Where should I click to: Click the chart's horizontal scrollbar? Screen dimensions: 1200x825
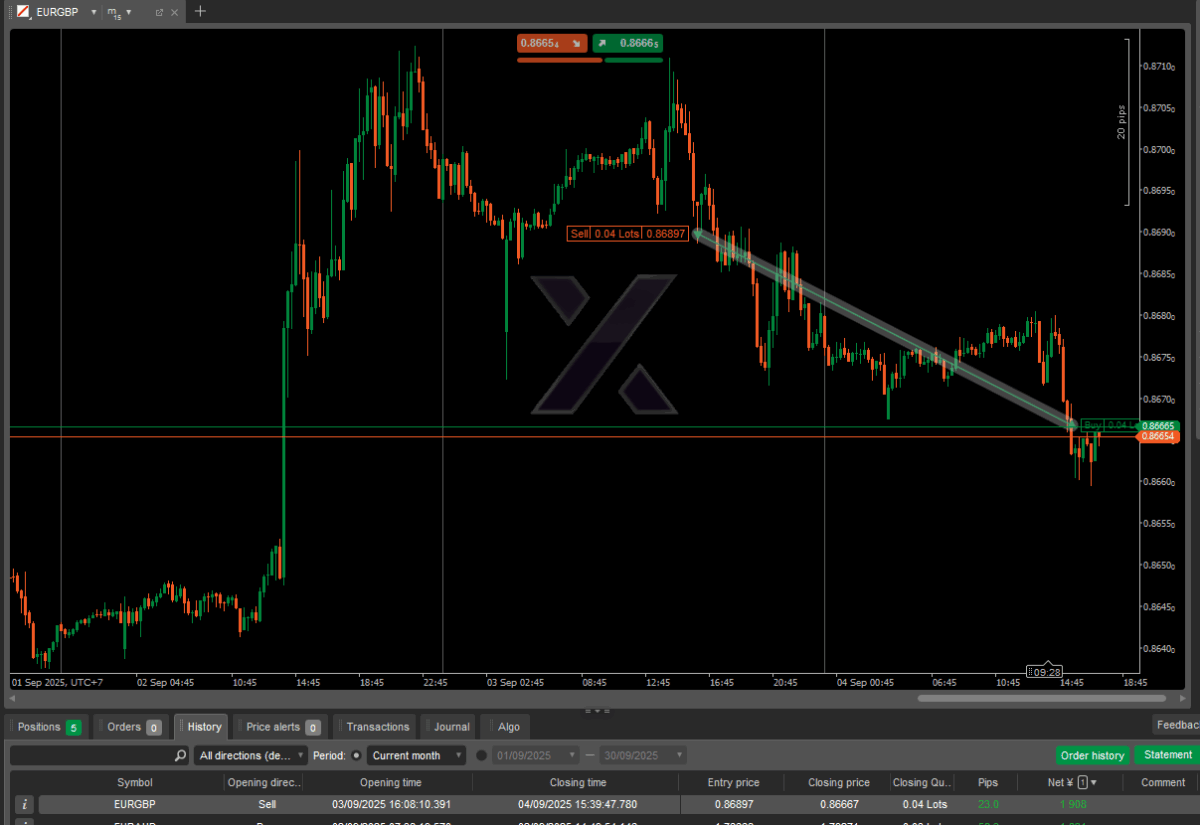point(1040,698)
